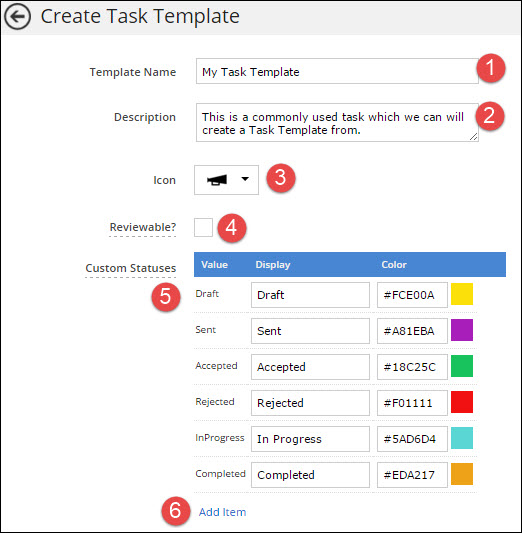
Task: Open the red Rejected color swatch
Action: pyautogui.click(x=462, y=402)
